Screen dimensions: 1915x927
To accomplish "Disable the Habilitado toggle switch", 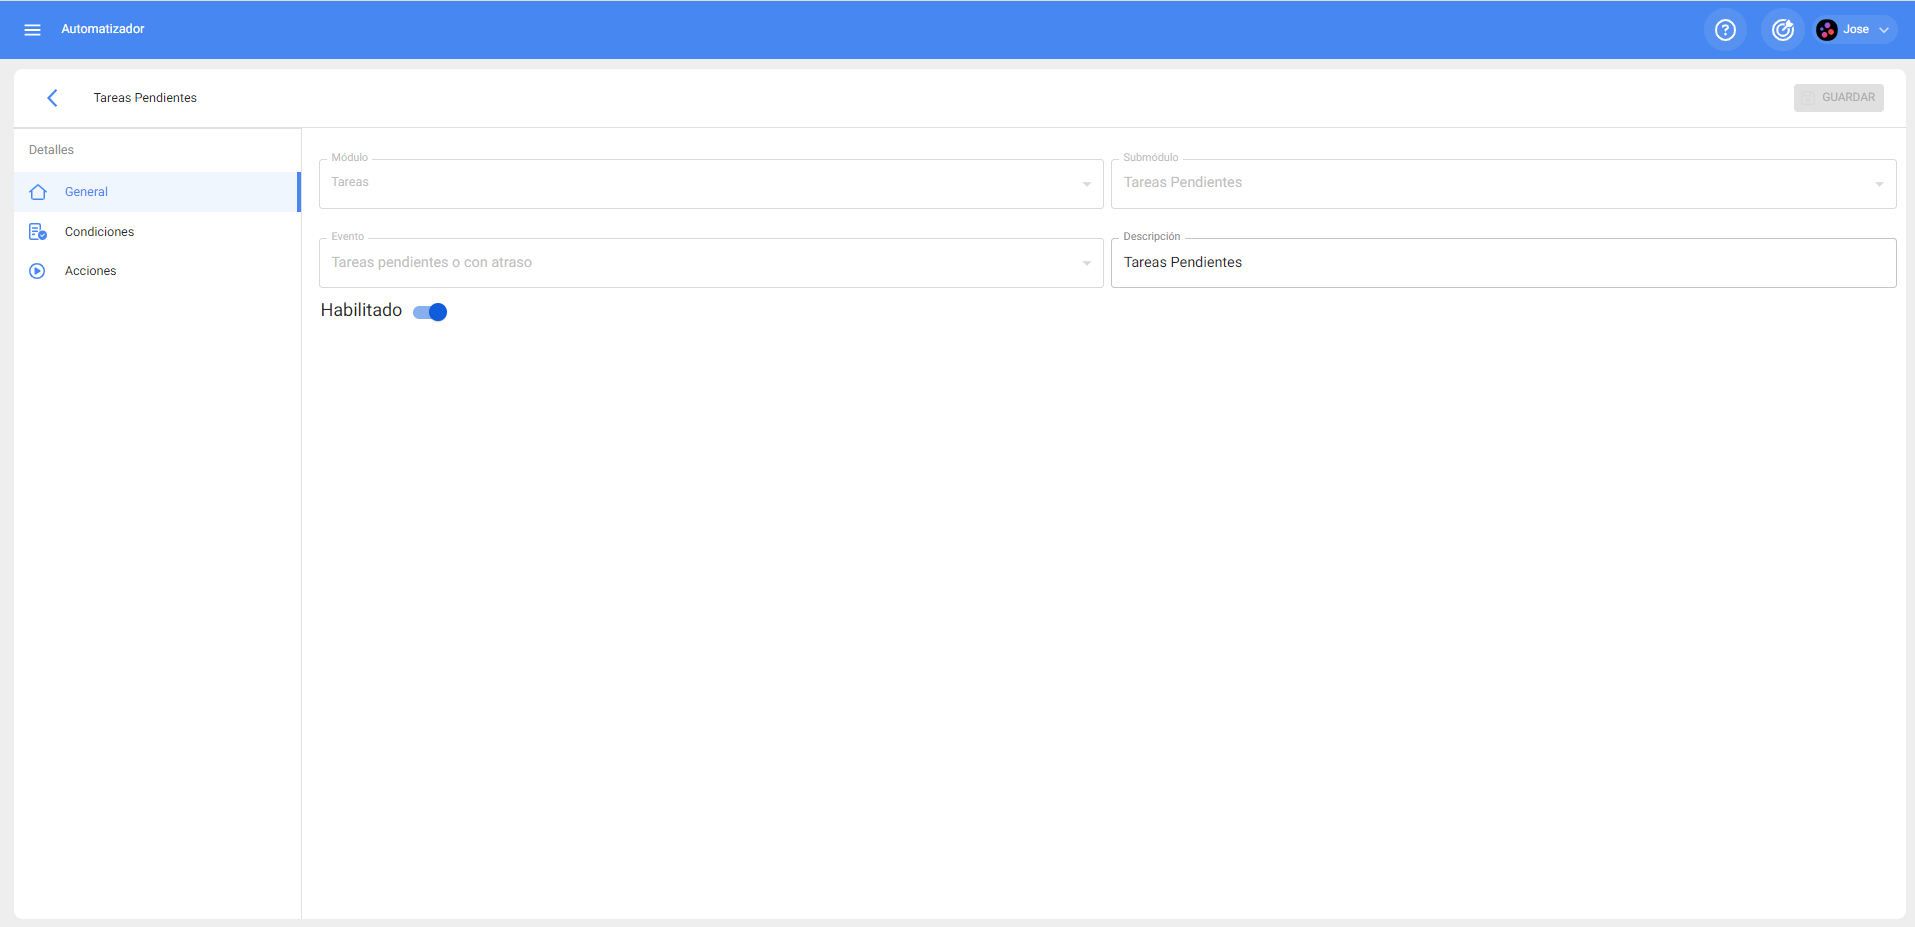I will [x=430, y=312].
